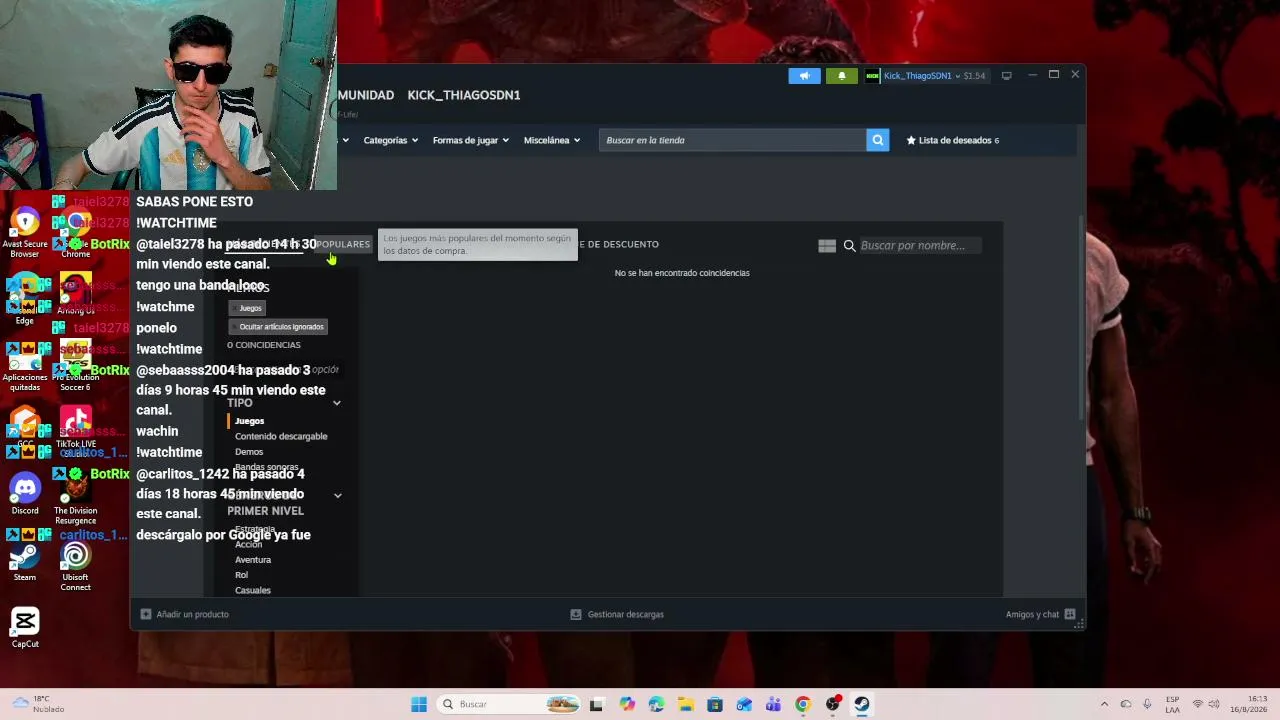
Task: Open 'Lista de deseados' wishlist
Action: (953, 140)
